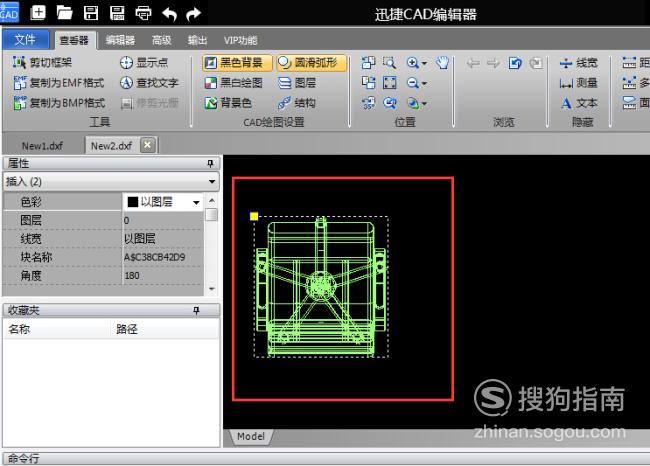Click the rotate view magnifier icon
650x466 pixels.
[x=389, y=103]
